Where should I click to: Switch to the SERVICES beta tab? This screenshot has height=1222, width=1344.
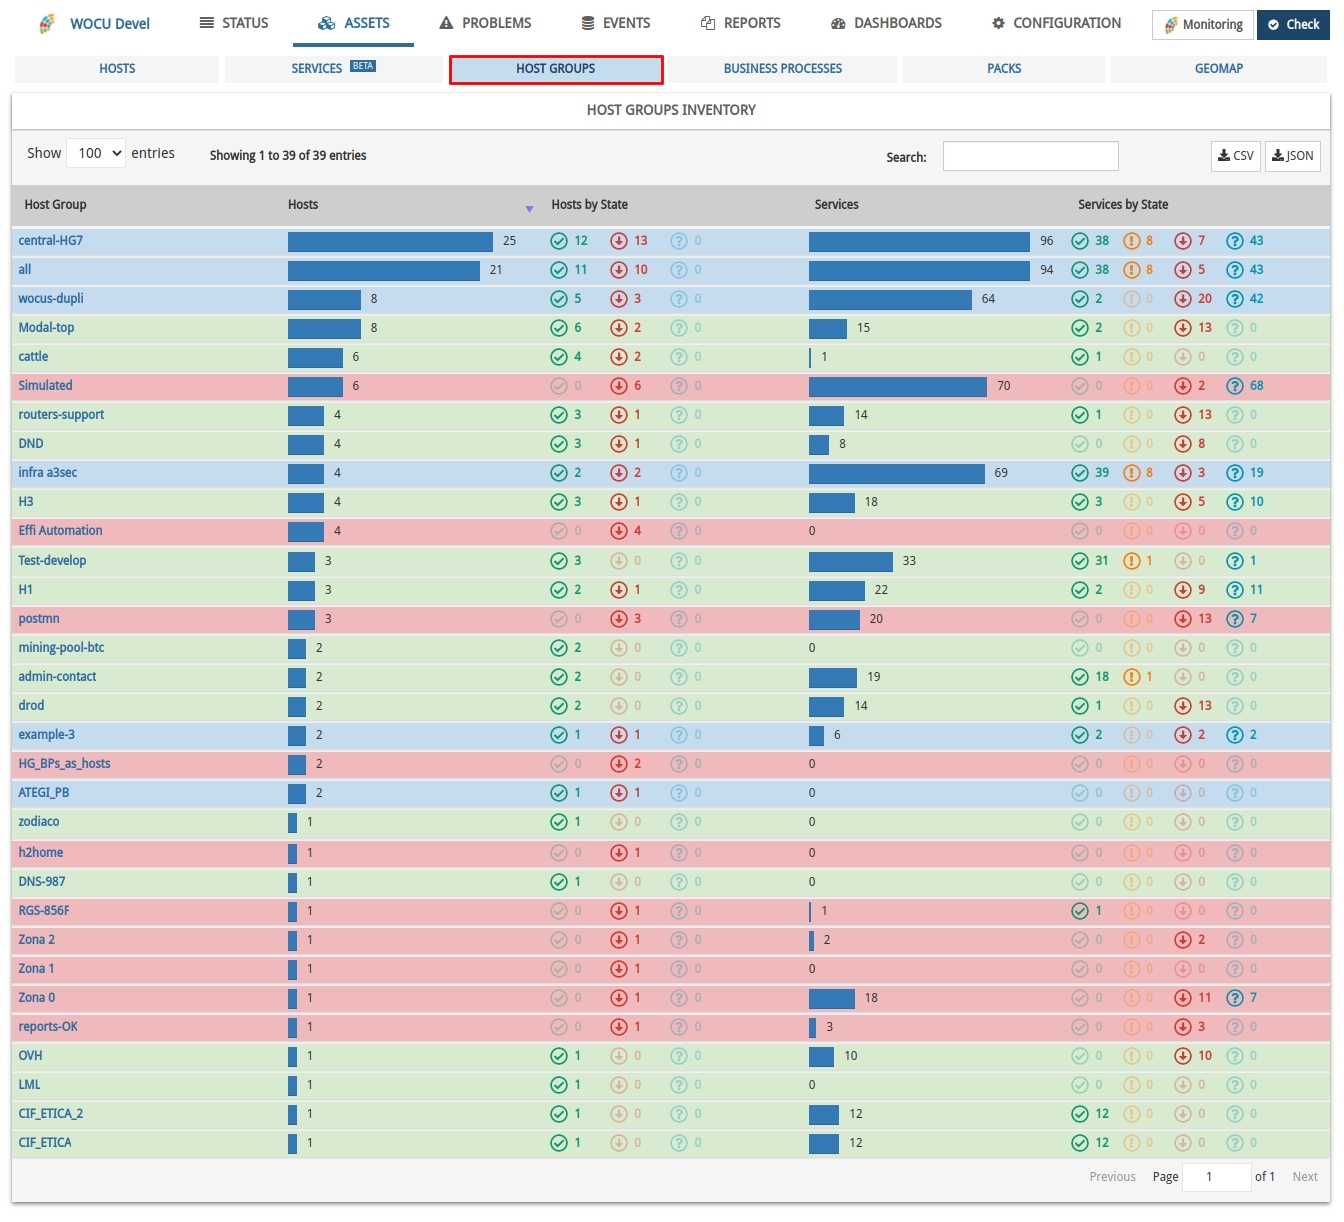coord(334,69)
